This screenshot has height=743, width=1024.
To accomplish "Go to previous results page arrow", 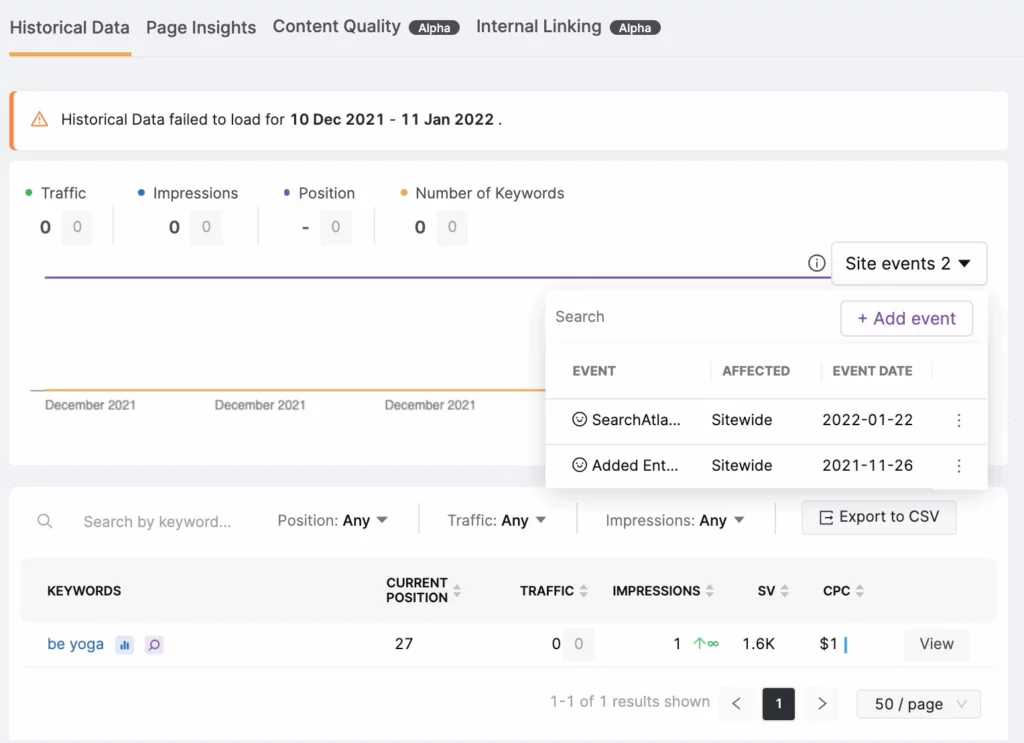I will [736, 704].
